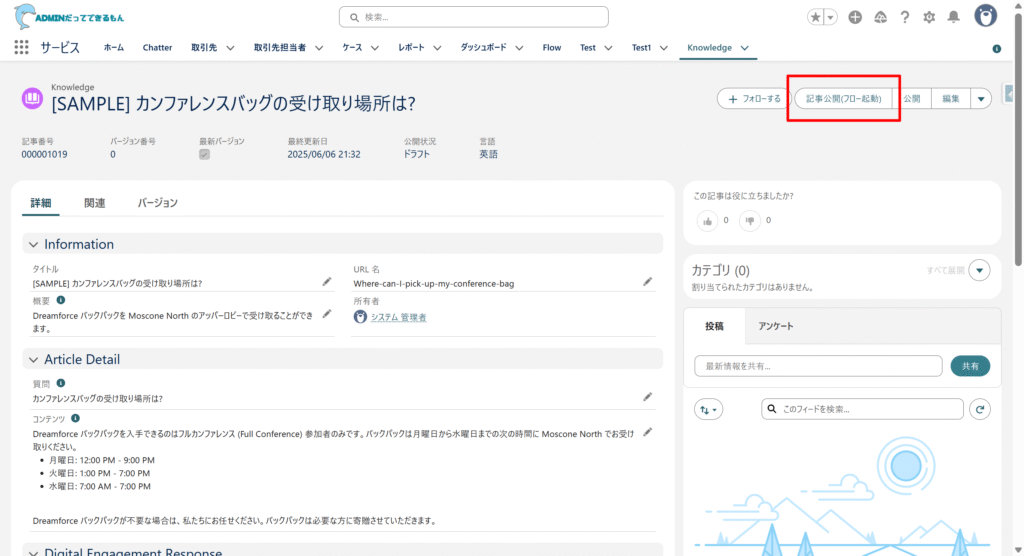The width and height of the screenshot is (1024, 556).
Task: Click the favorites star icon
Action: tap(815, 18)
